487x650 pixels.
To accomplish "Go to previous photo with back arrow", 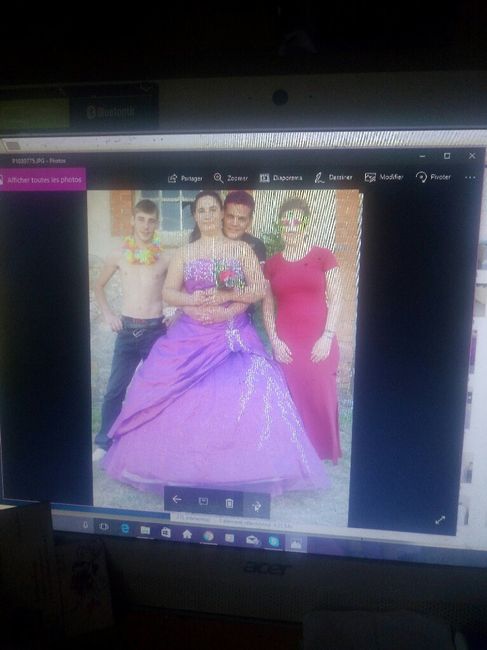I will [177, 499].
